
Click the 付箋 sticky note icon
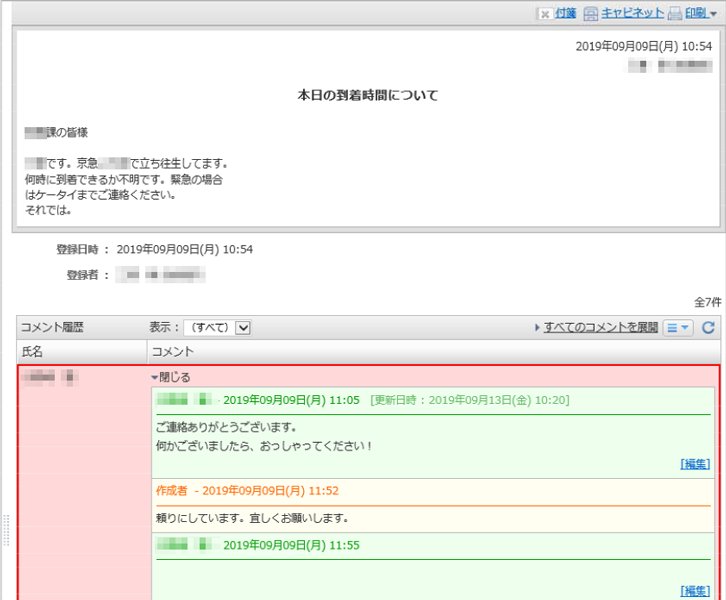[x=544, y=14]
